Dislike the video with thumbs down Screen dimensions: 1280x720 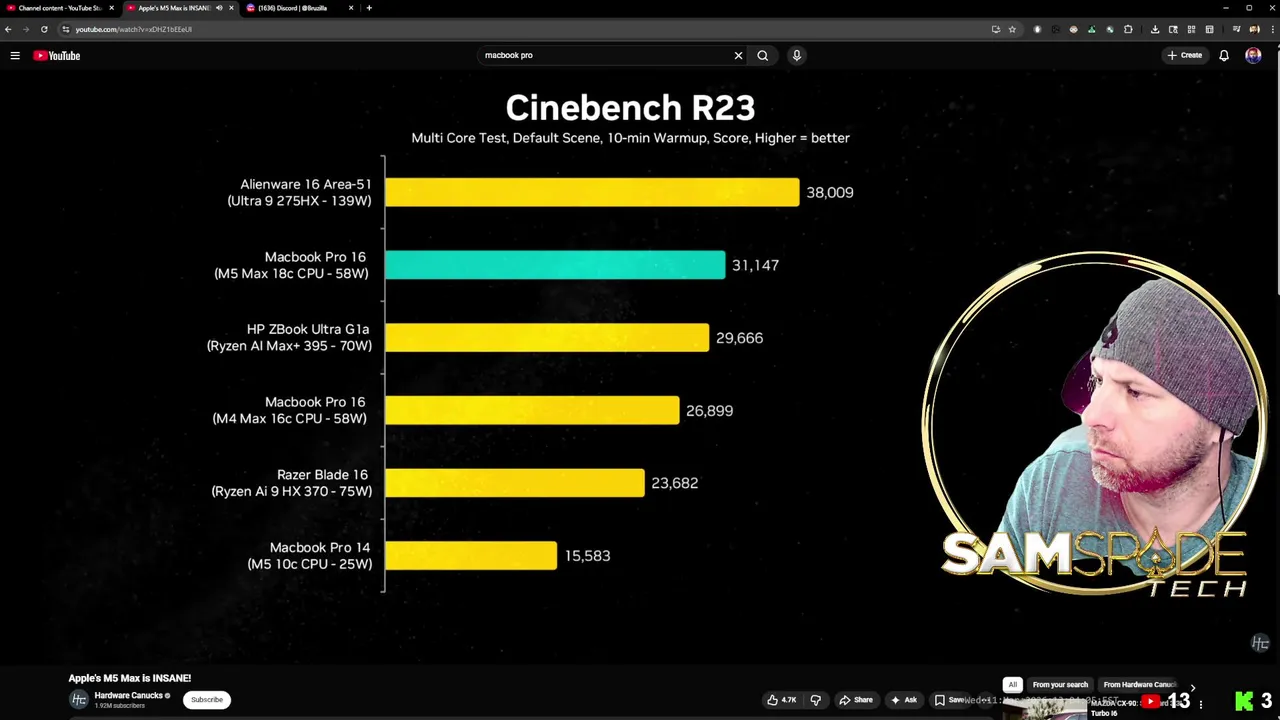pyautogui.click(x=815, y=700)
